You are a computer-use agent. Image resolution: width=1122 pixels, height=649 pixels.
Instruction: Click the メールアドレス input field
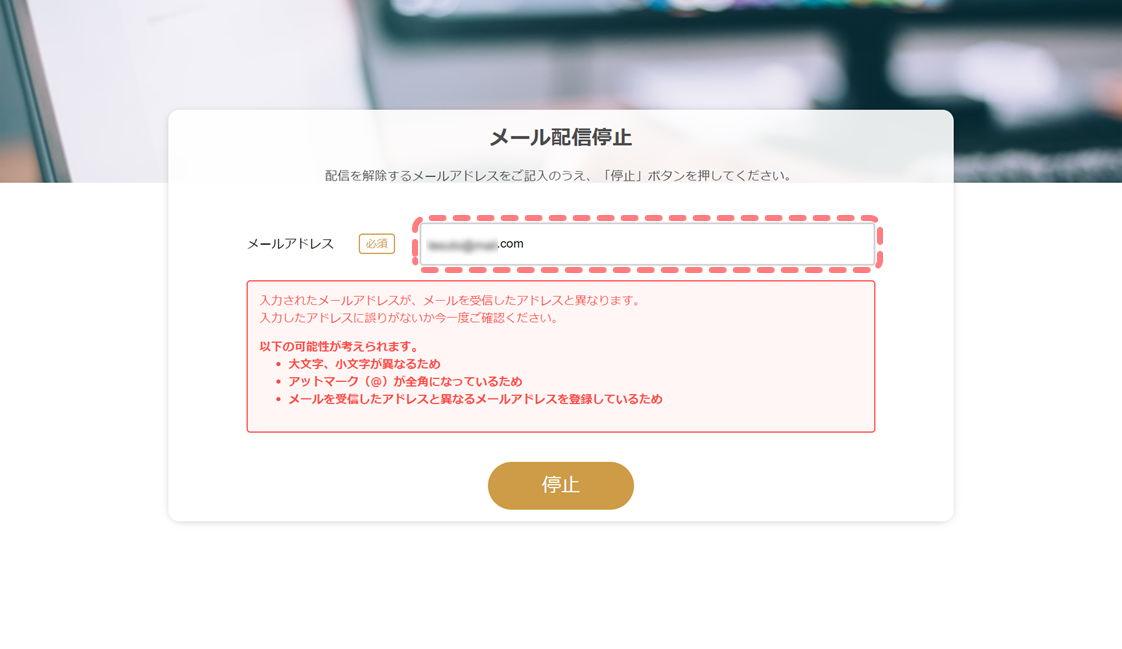[647, 244]
